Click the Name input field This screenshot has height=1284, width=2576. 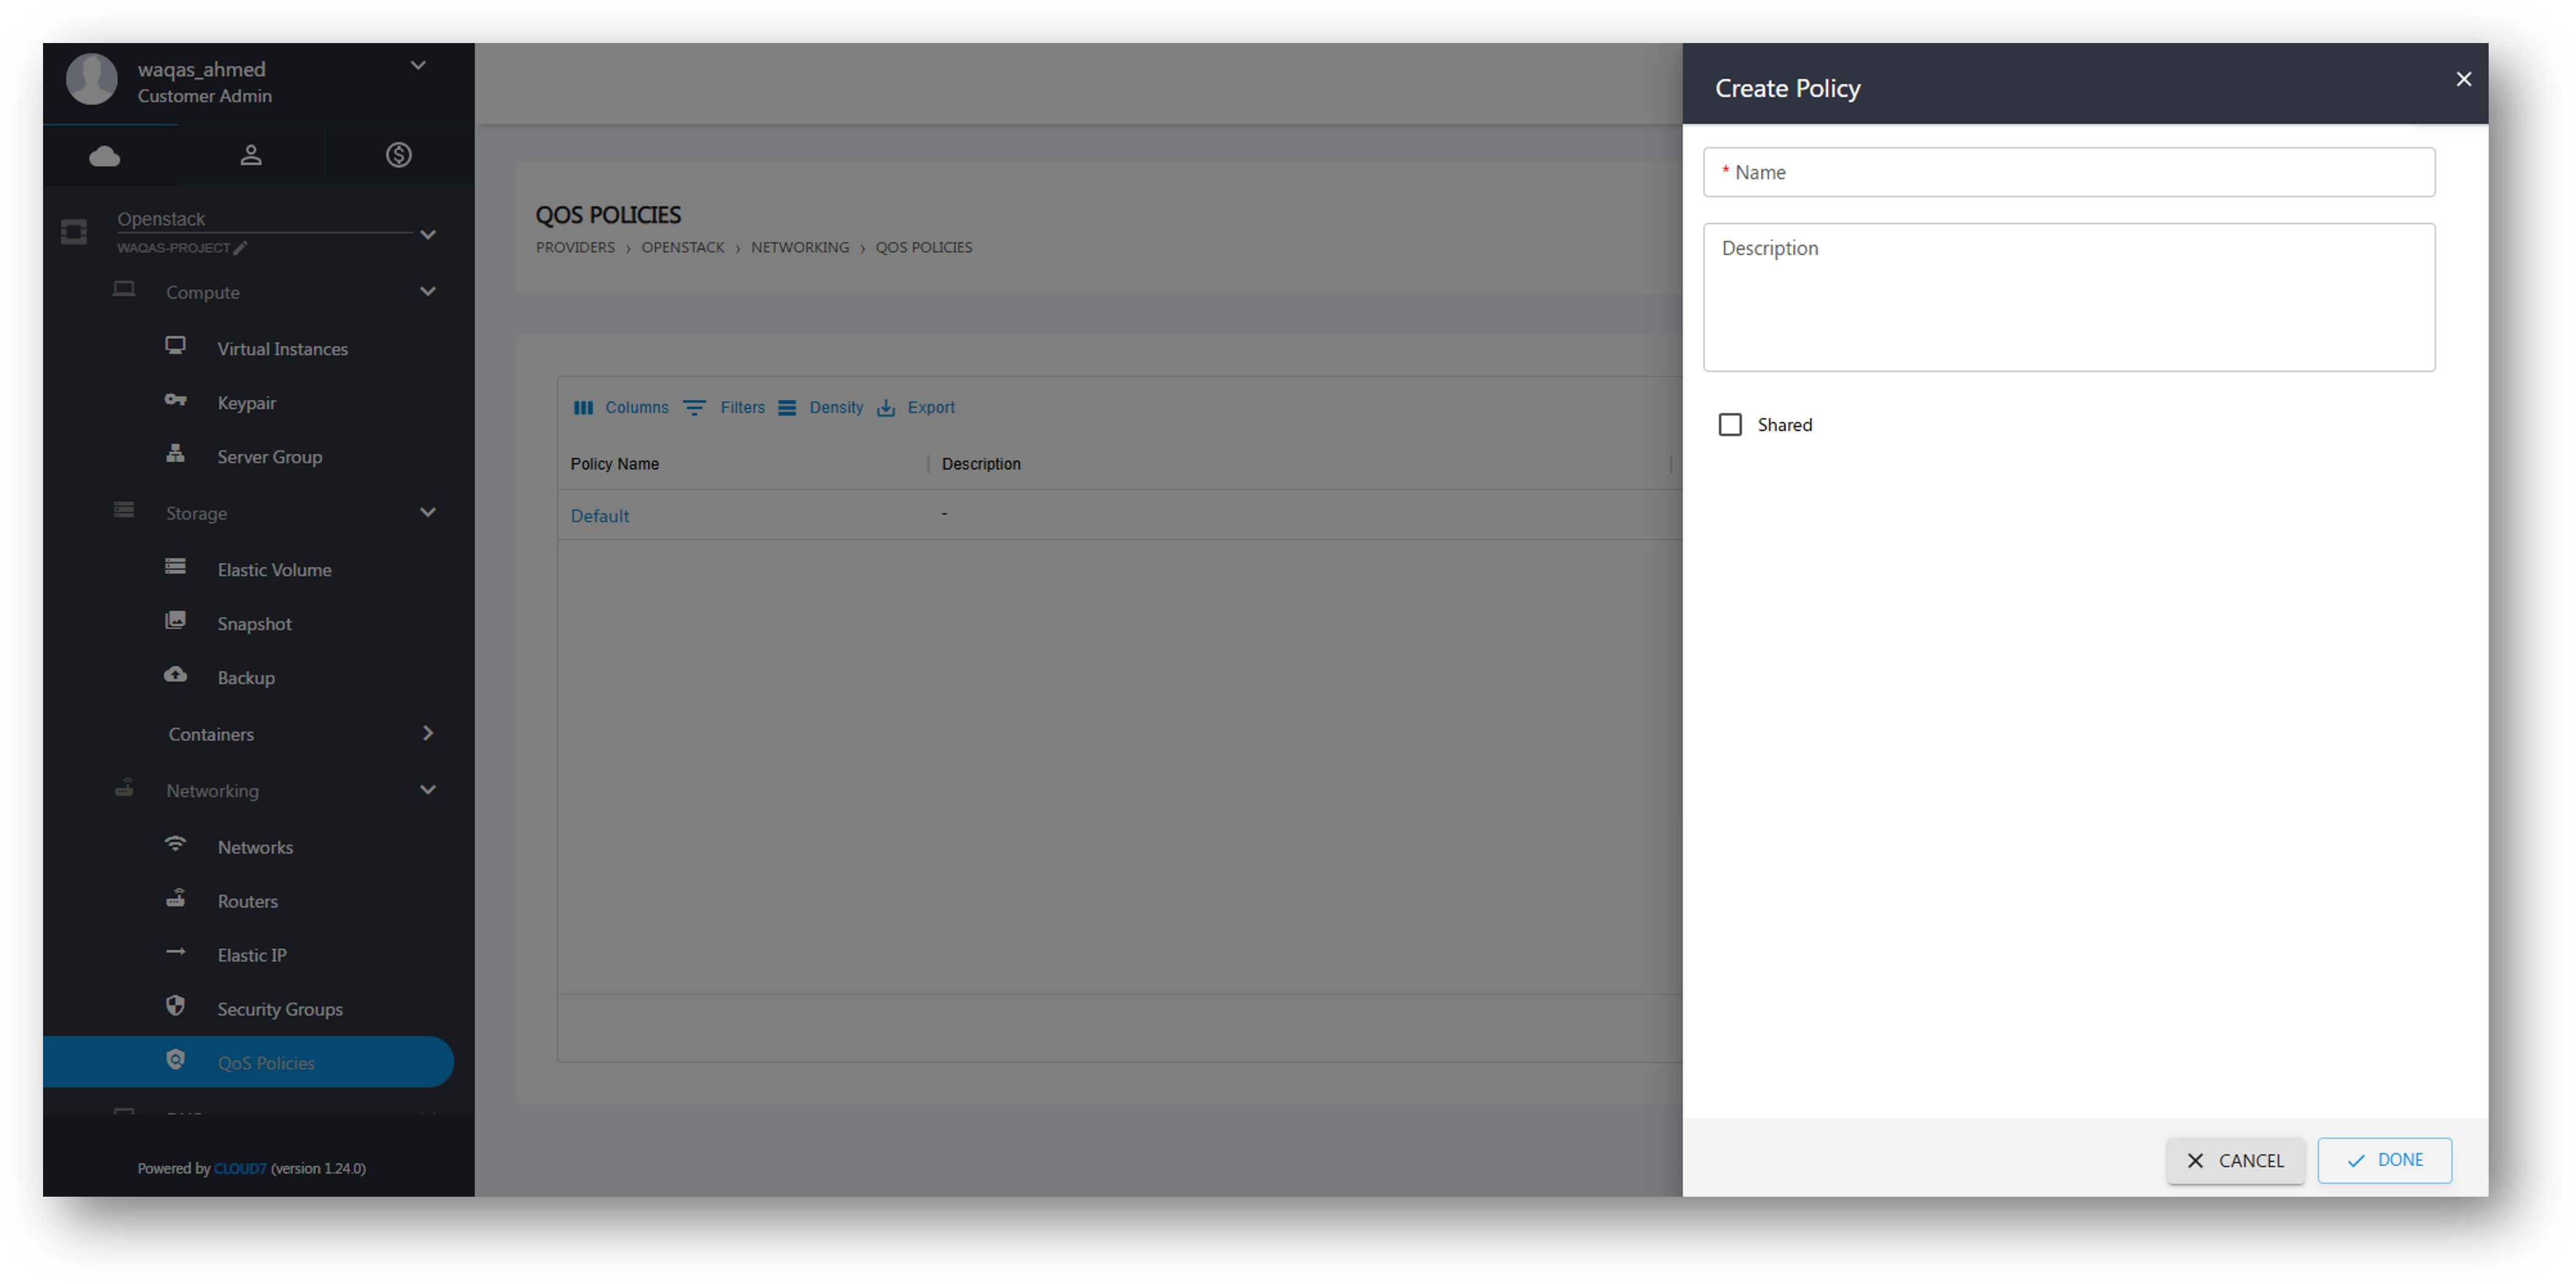2068,173
